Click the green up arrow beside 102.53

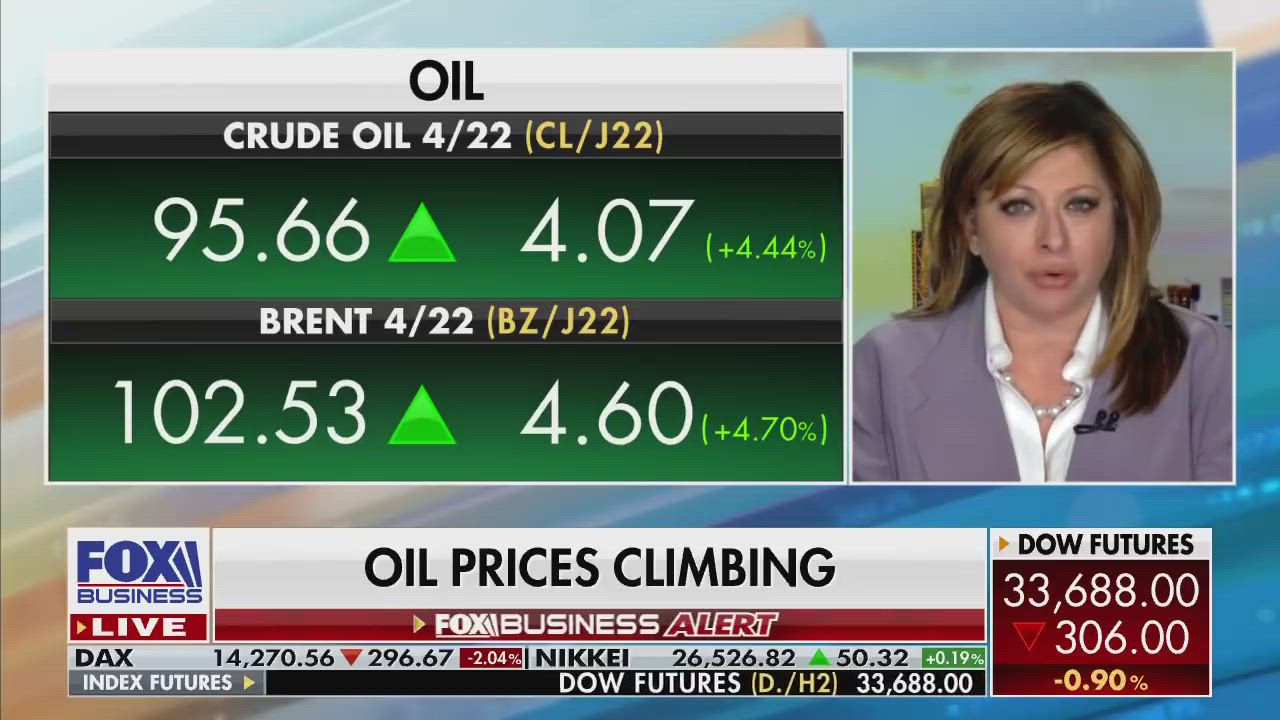[x=422, y=415]
